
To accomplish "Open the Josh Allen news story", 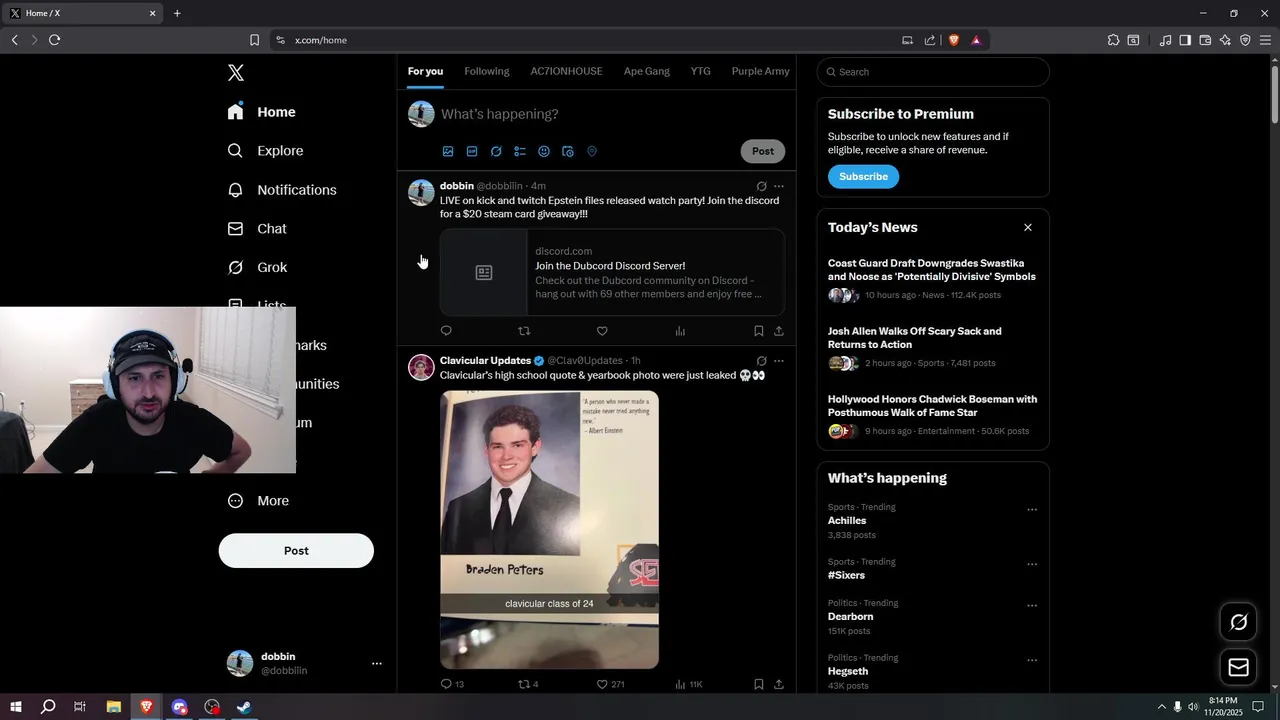I will click(x=932, y=347).
